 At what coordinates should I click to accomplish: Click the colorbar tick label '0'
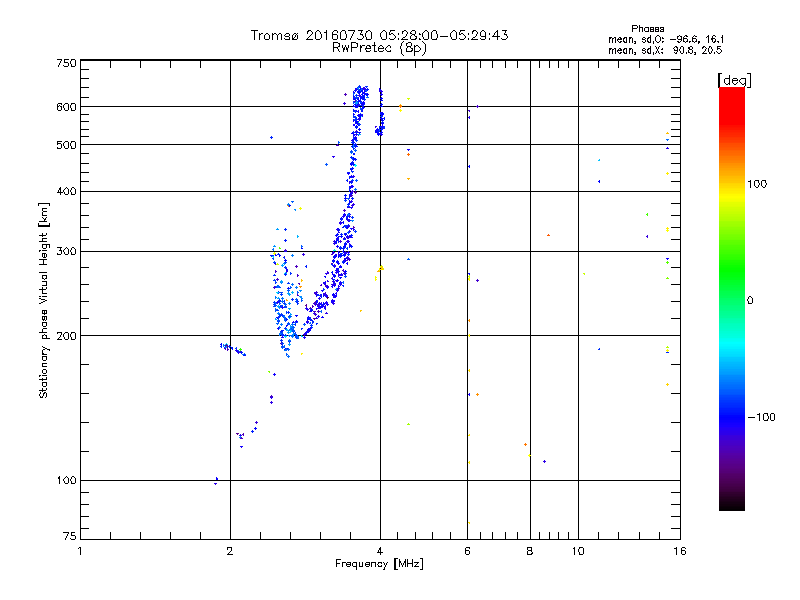pyautogui.click(x=750, y=301)
